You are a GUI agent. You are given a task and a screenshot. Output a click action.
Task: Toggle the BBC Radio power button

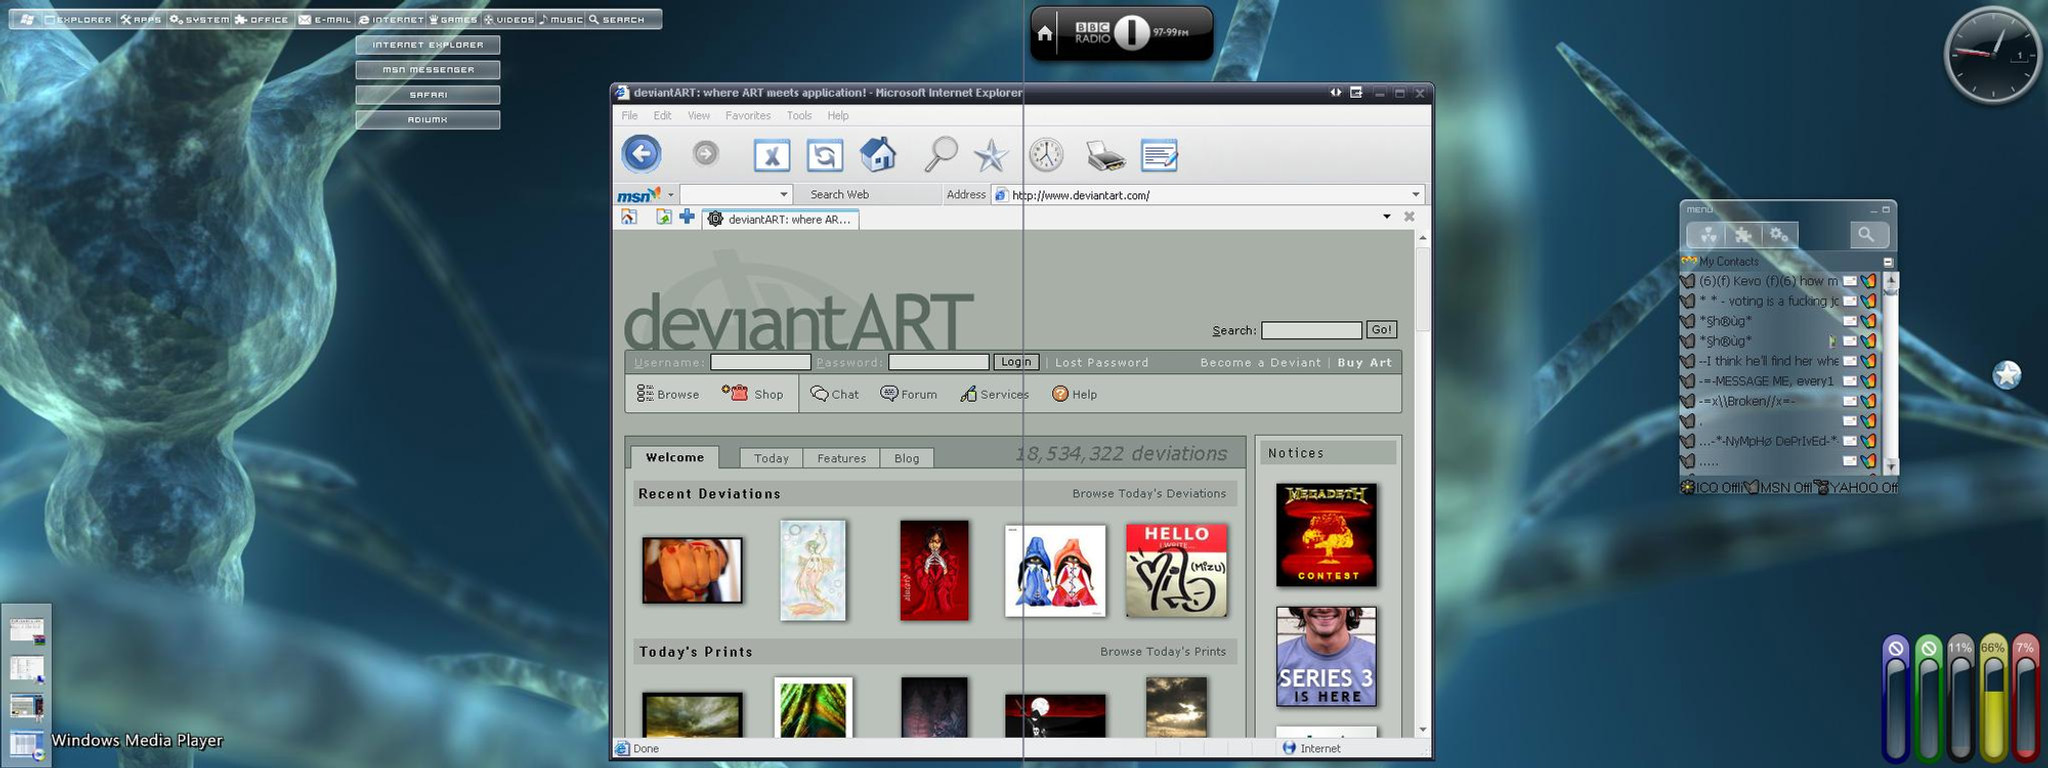1131,33
